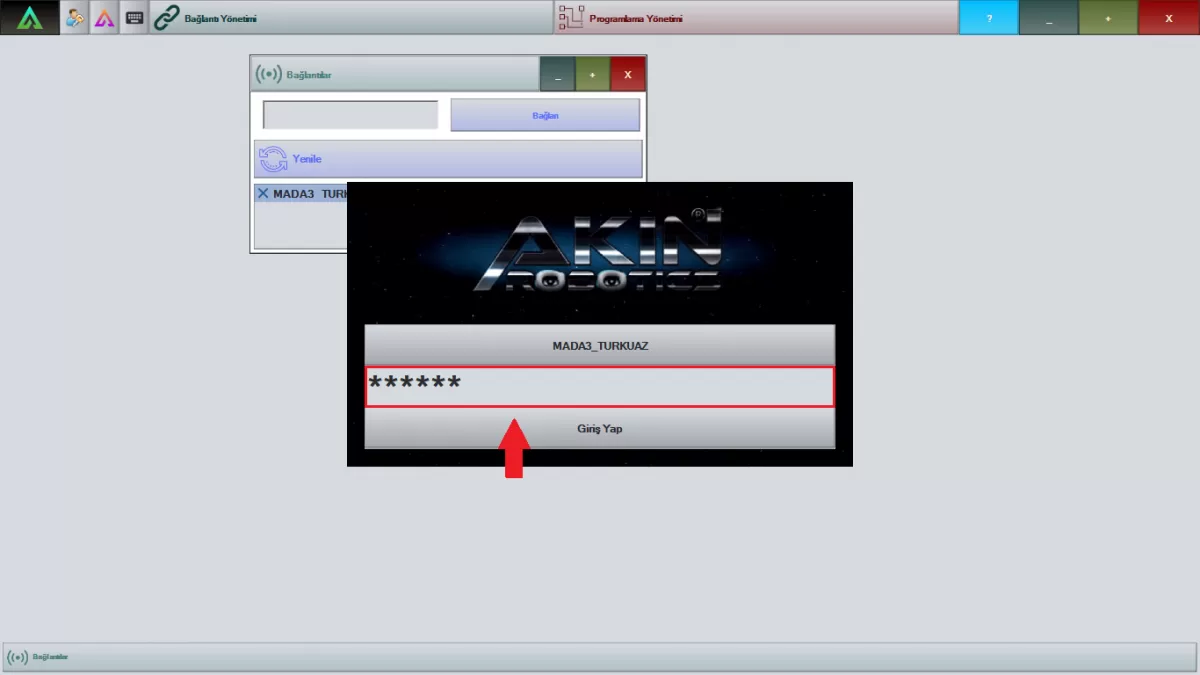The height and width of the screenshot is (675, 1200).
Task: Select the MADA3_TURKUAZ button in login dialog
Action: [599, 346]
